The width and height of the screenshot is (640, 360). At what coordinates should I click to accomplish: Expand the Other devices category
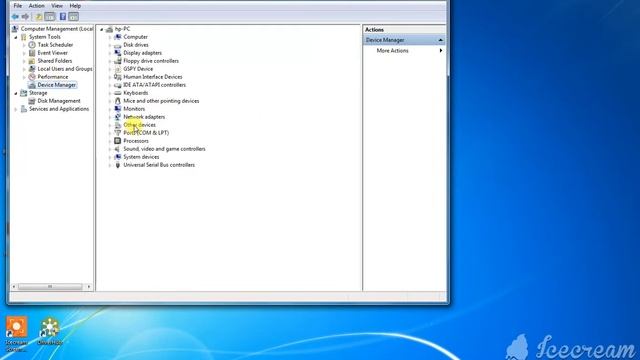click(x=110, y=125)
